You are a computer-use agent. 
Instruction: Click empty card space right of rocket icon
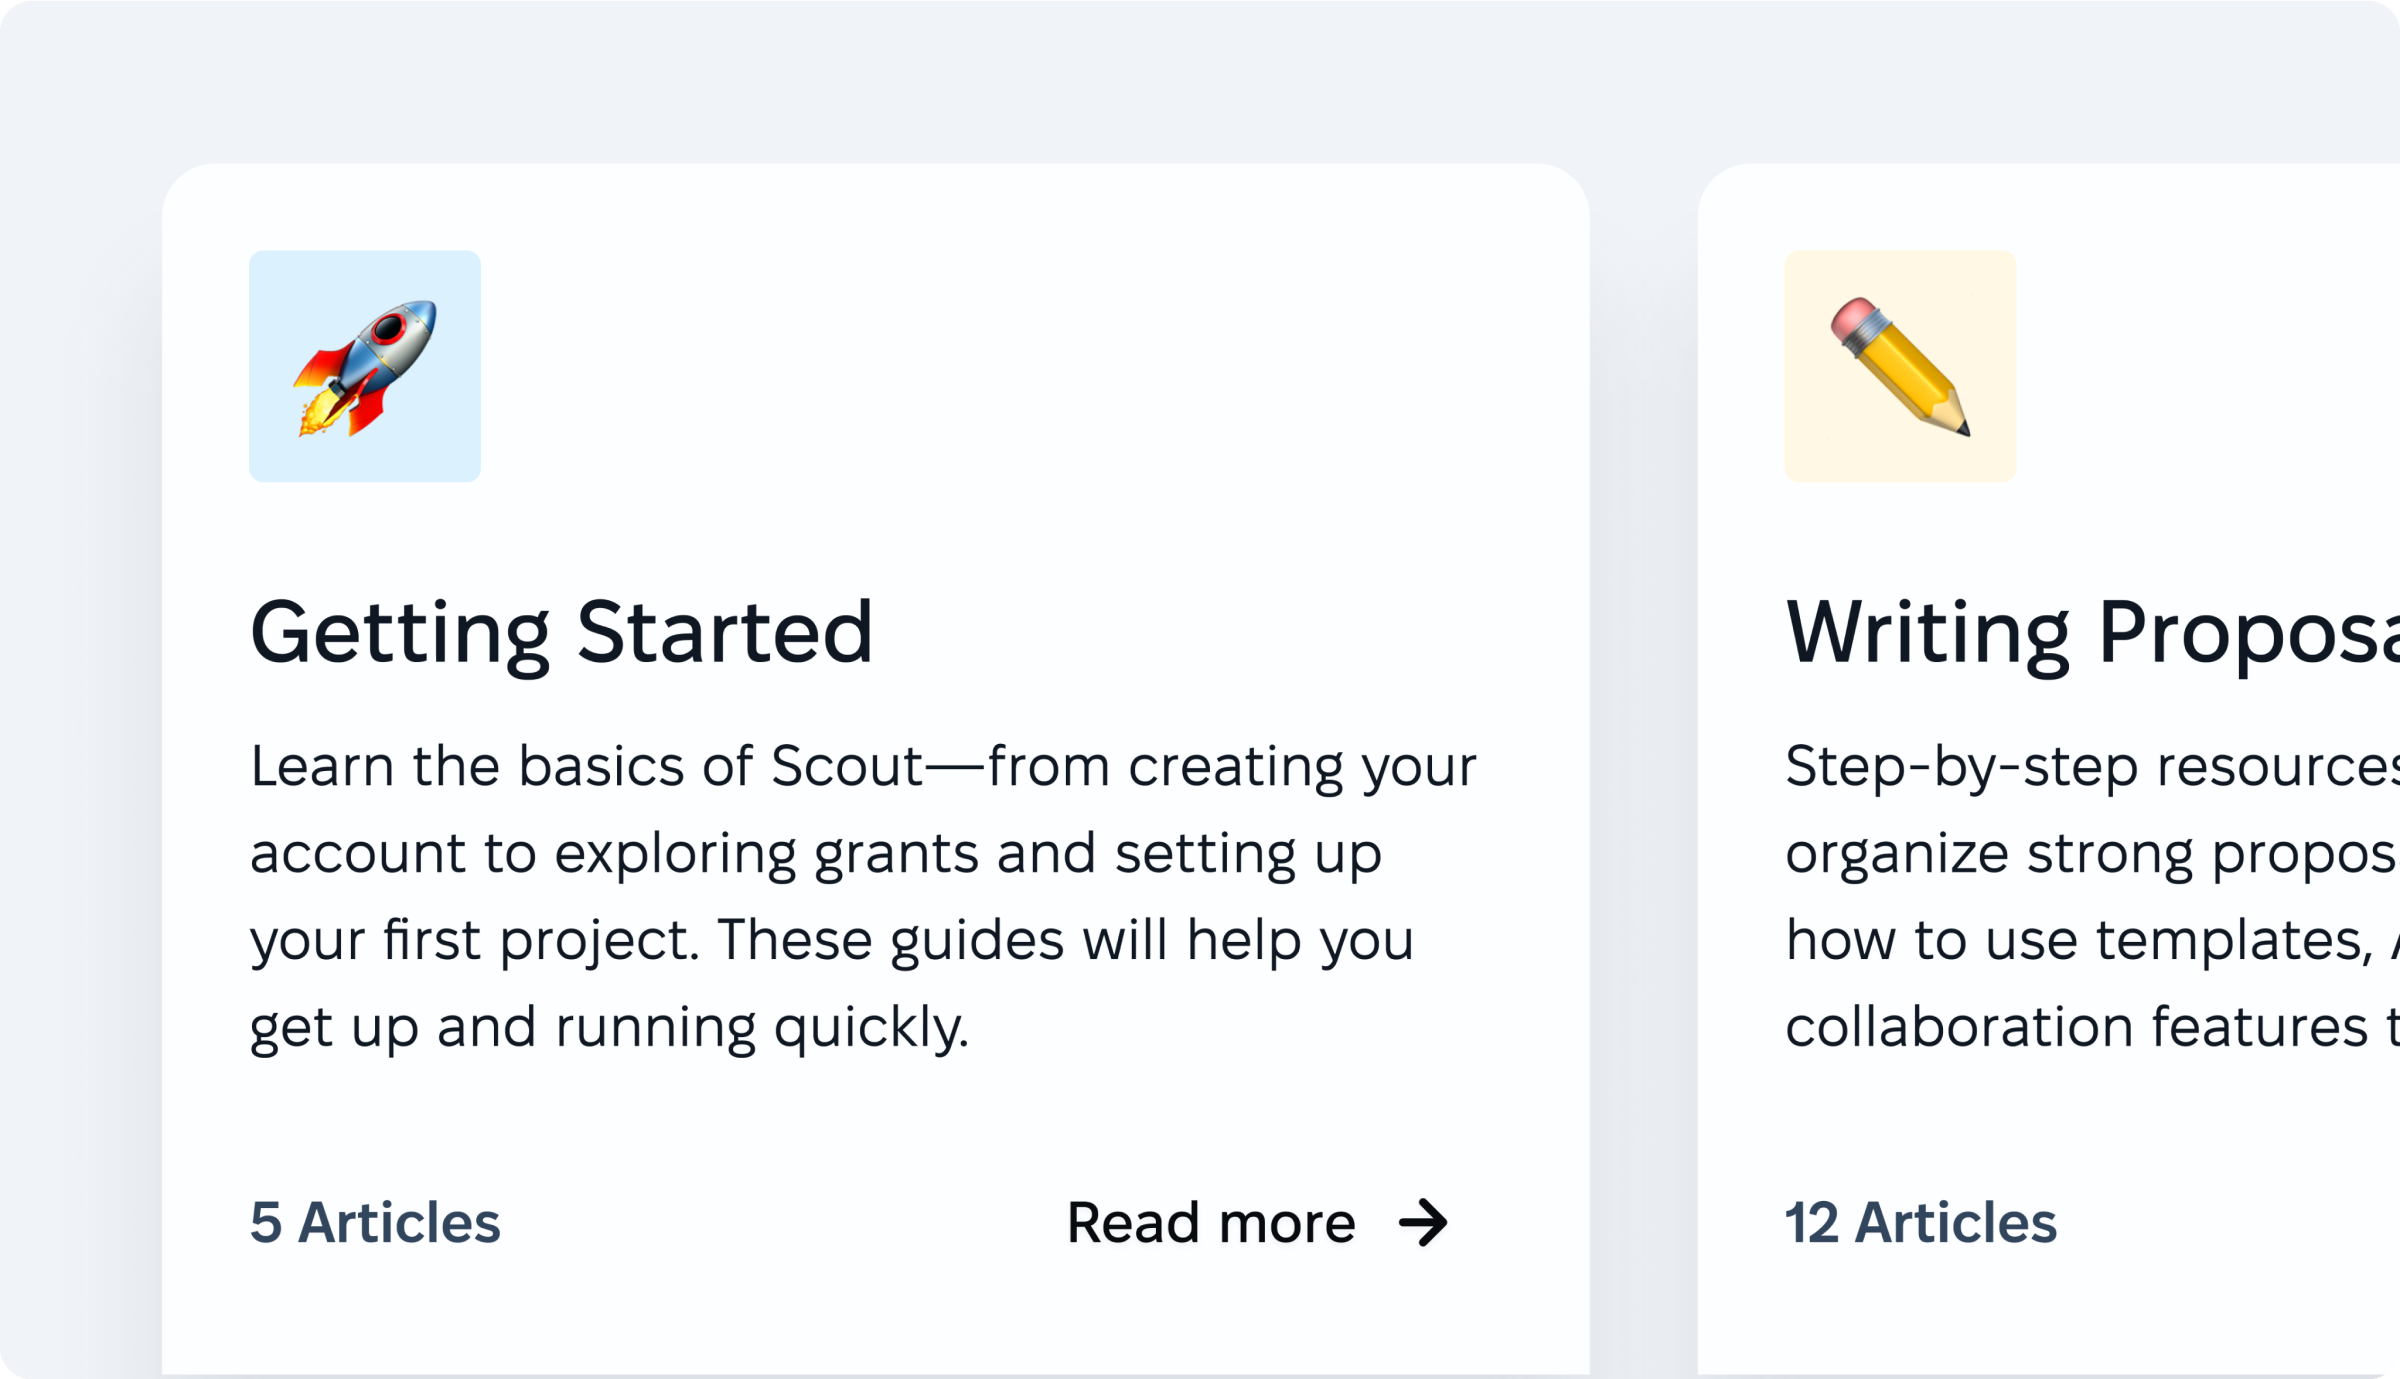click(x=1000, y=367)
